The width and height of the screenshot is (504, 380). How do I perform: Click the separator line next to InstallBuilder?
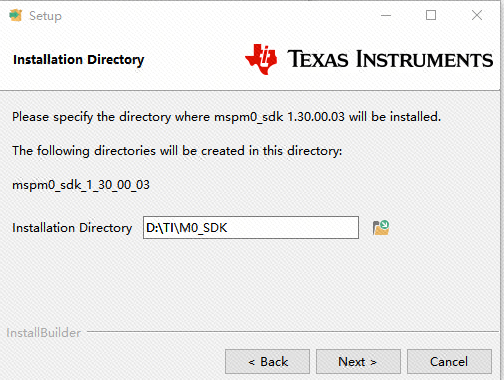pos(293,332)
